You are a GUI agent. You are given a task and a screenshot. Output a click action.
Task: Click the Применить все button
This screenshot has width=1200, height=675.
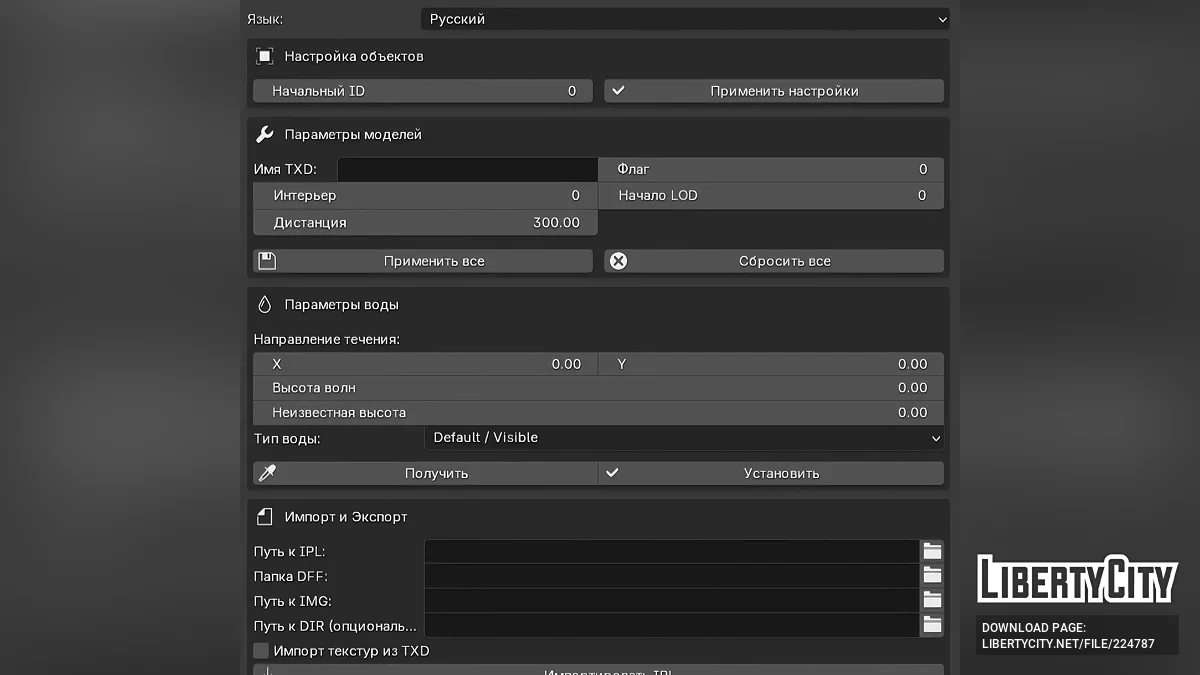click(423, 261)
